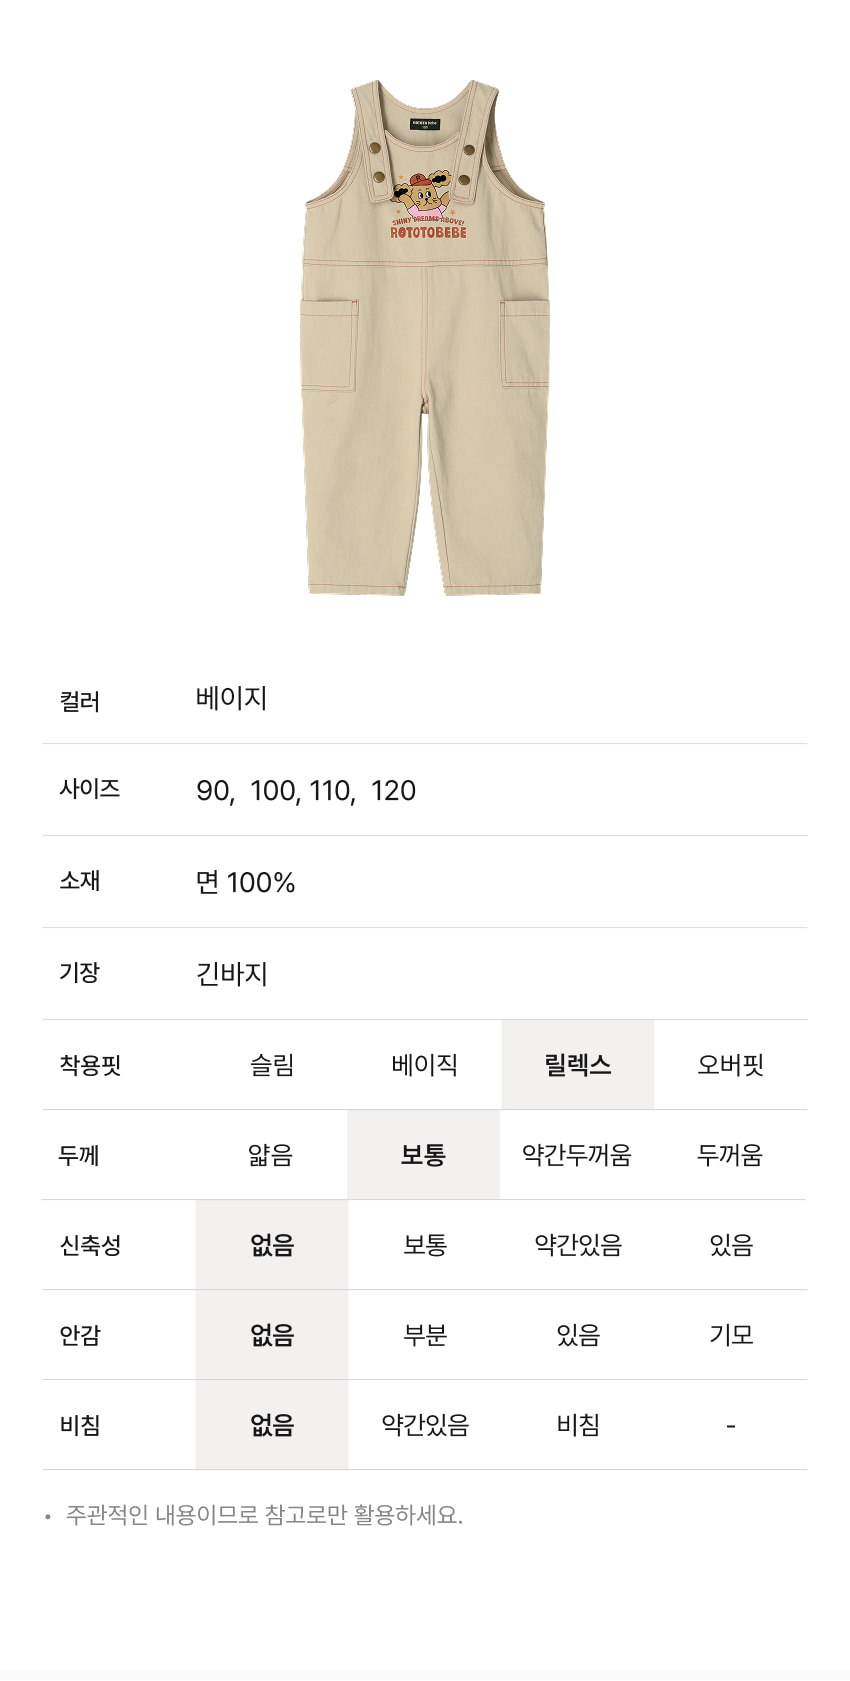The width and height of the screenshot is (850, 1681).
Task: Select 약간두꺼움 thickness option
Action: pyautogui.click(x=577, y=1155)
